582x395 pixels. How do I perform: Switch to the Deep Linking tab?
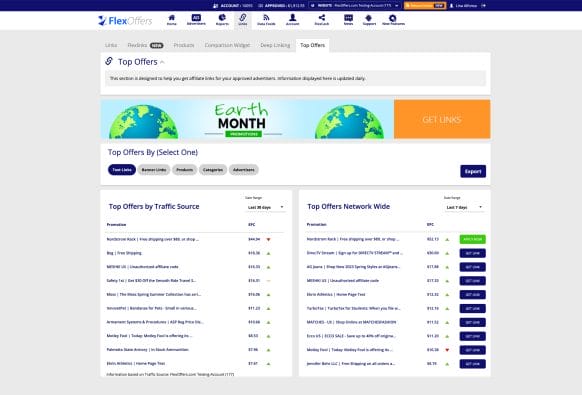click(x=275, y=45)
